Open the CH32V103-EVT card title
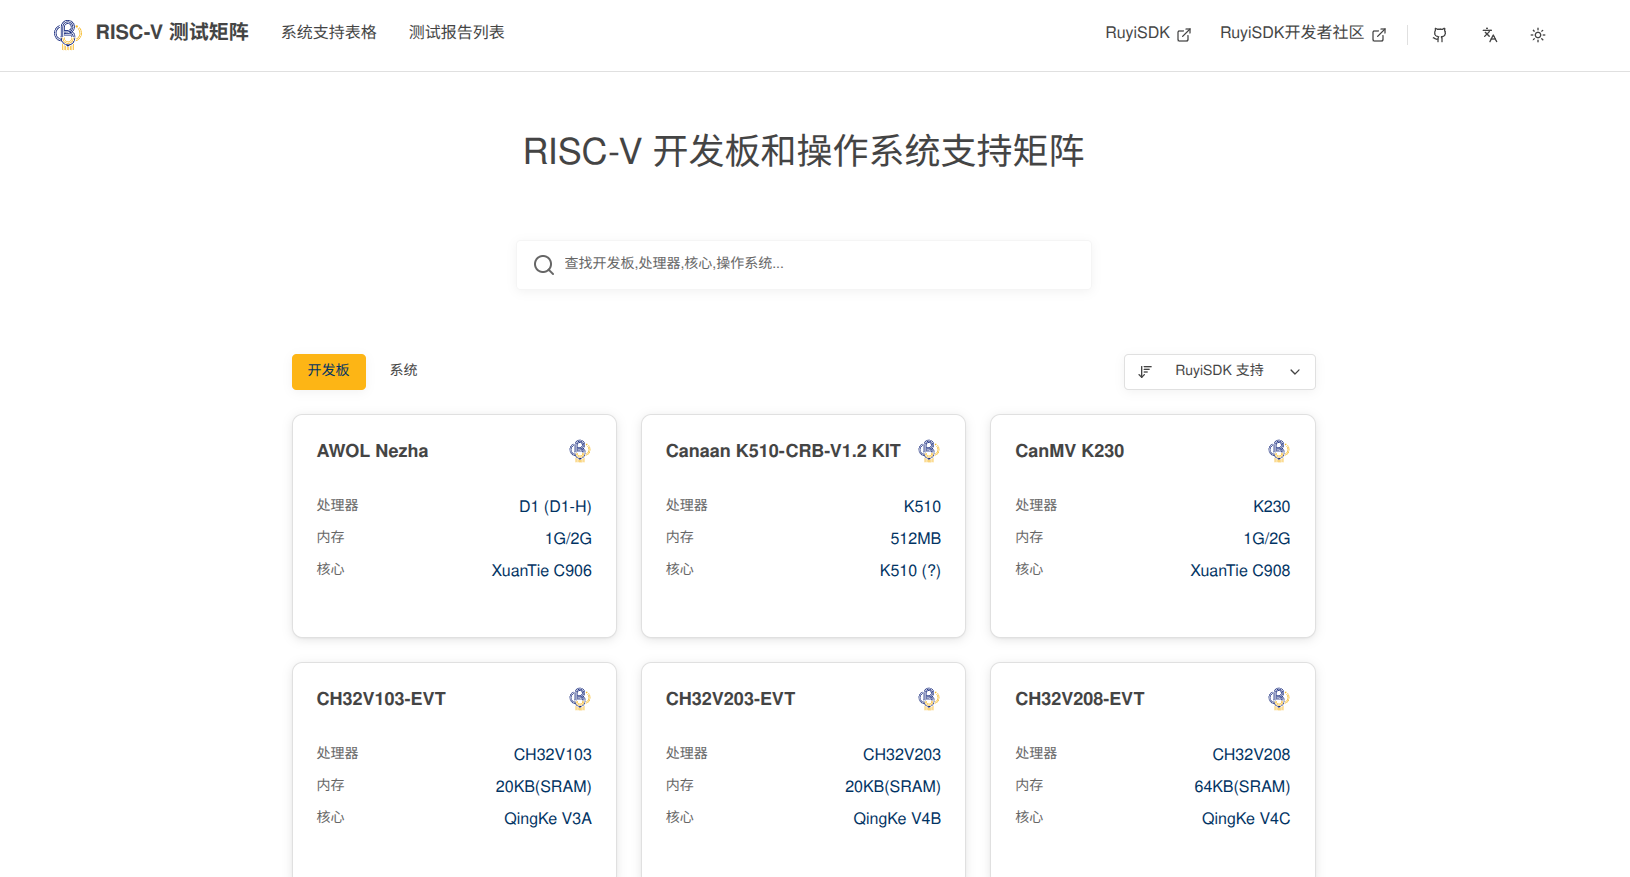This screenshot has height=877, width=1630. 381,699
